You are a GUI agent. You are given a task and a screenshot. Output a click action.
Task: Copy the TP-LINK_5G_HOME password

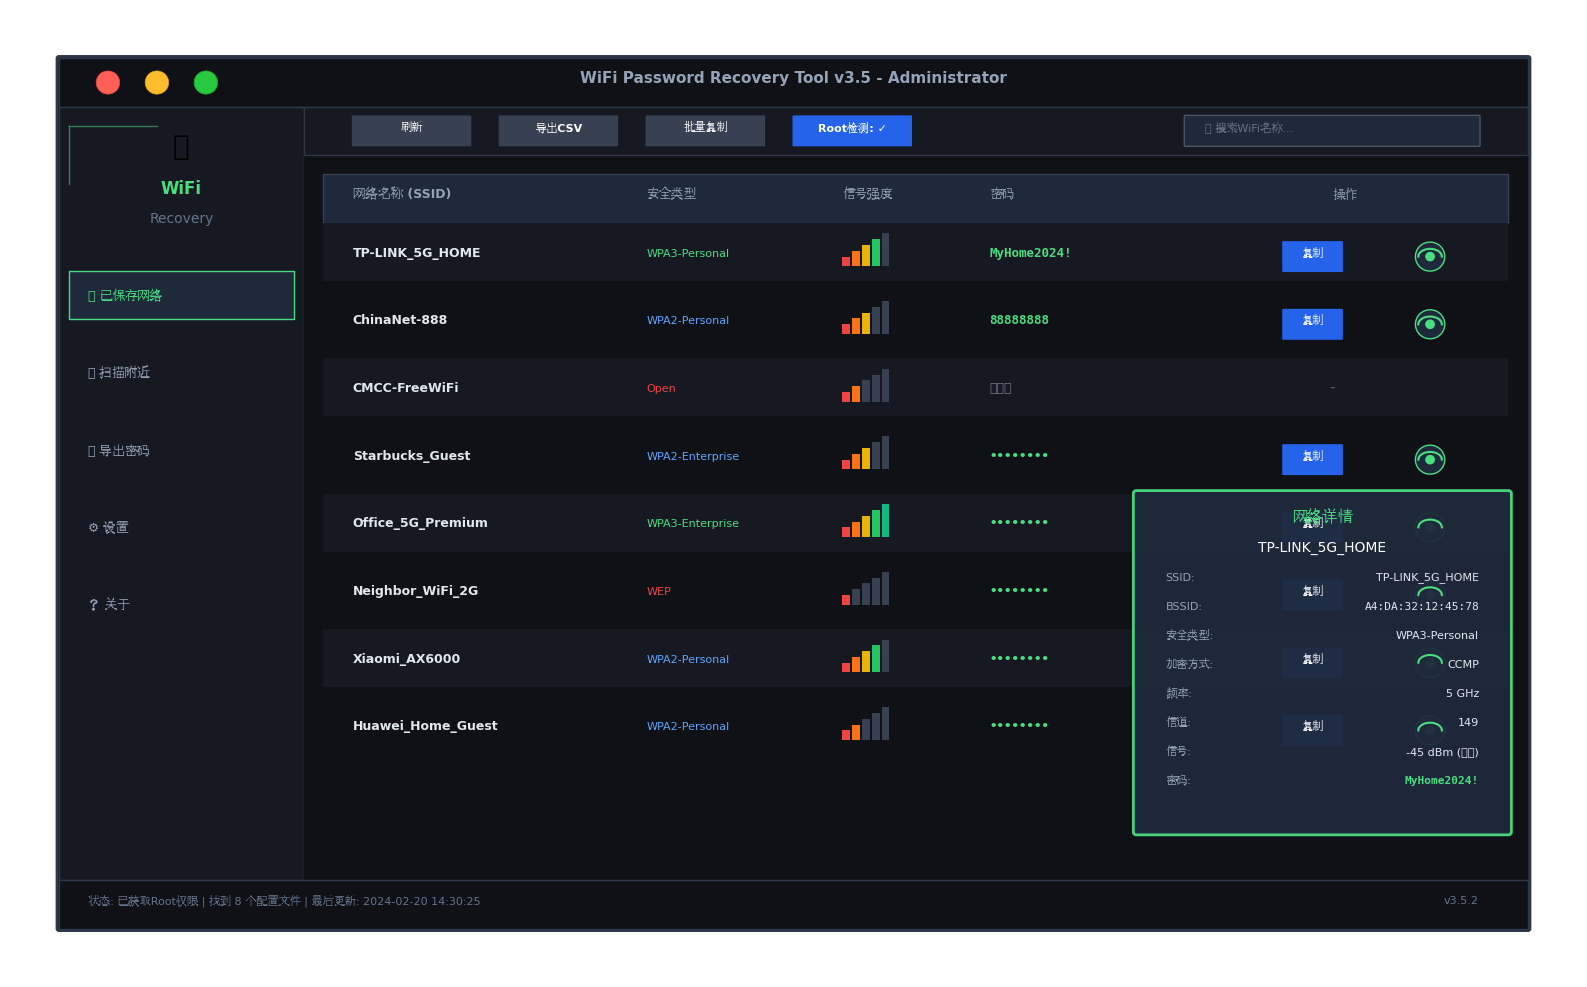pyautogui.click(x=1311, y=256)
